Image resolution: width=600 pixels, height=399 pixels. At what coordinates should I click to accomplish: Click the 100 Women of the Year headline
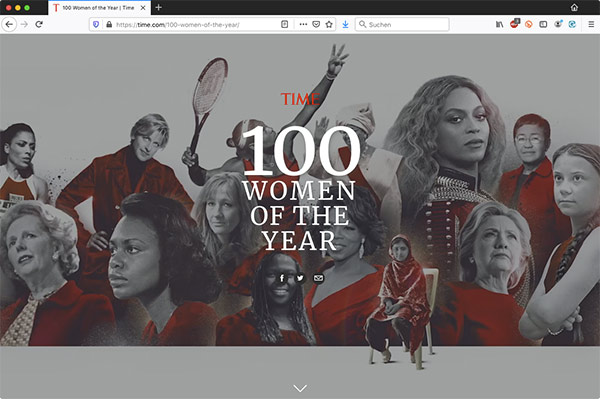tap(300, 187)
